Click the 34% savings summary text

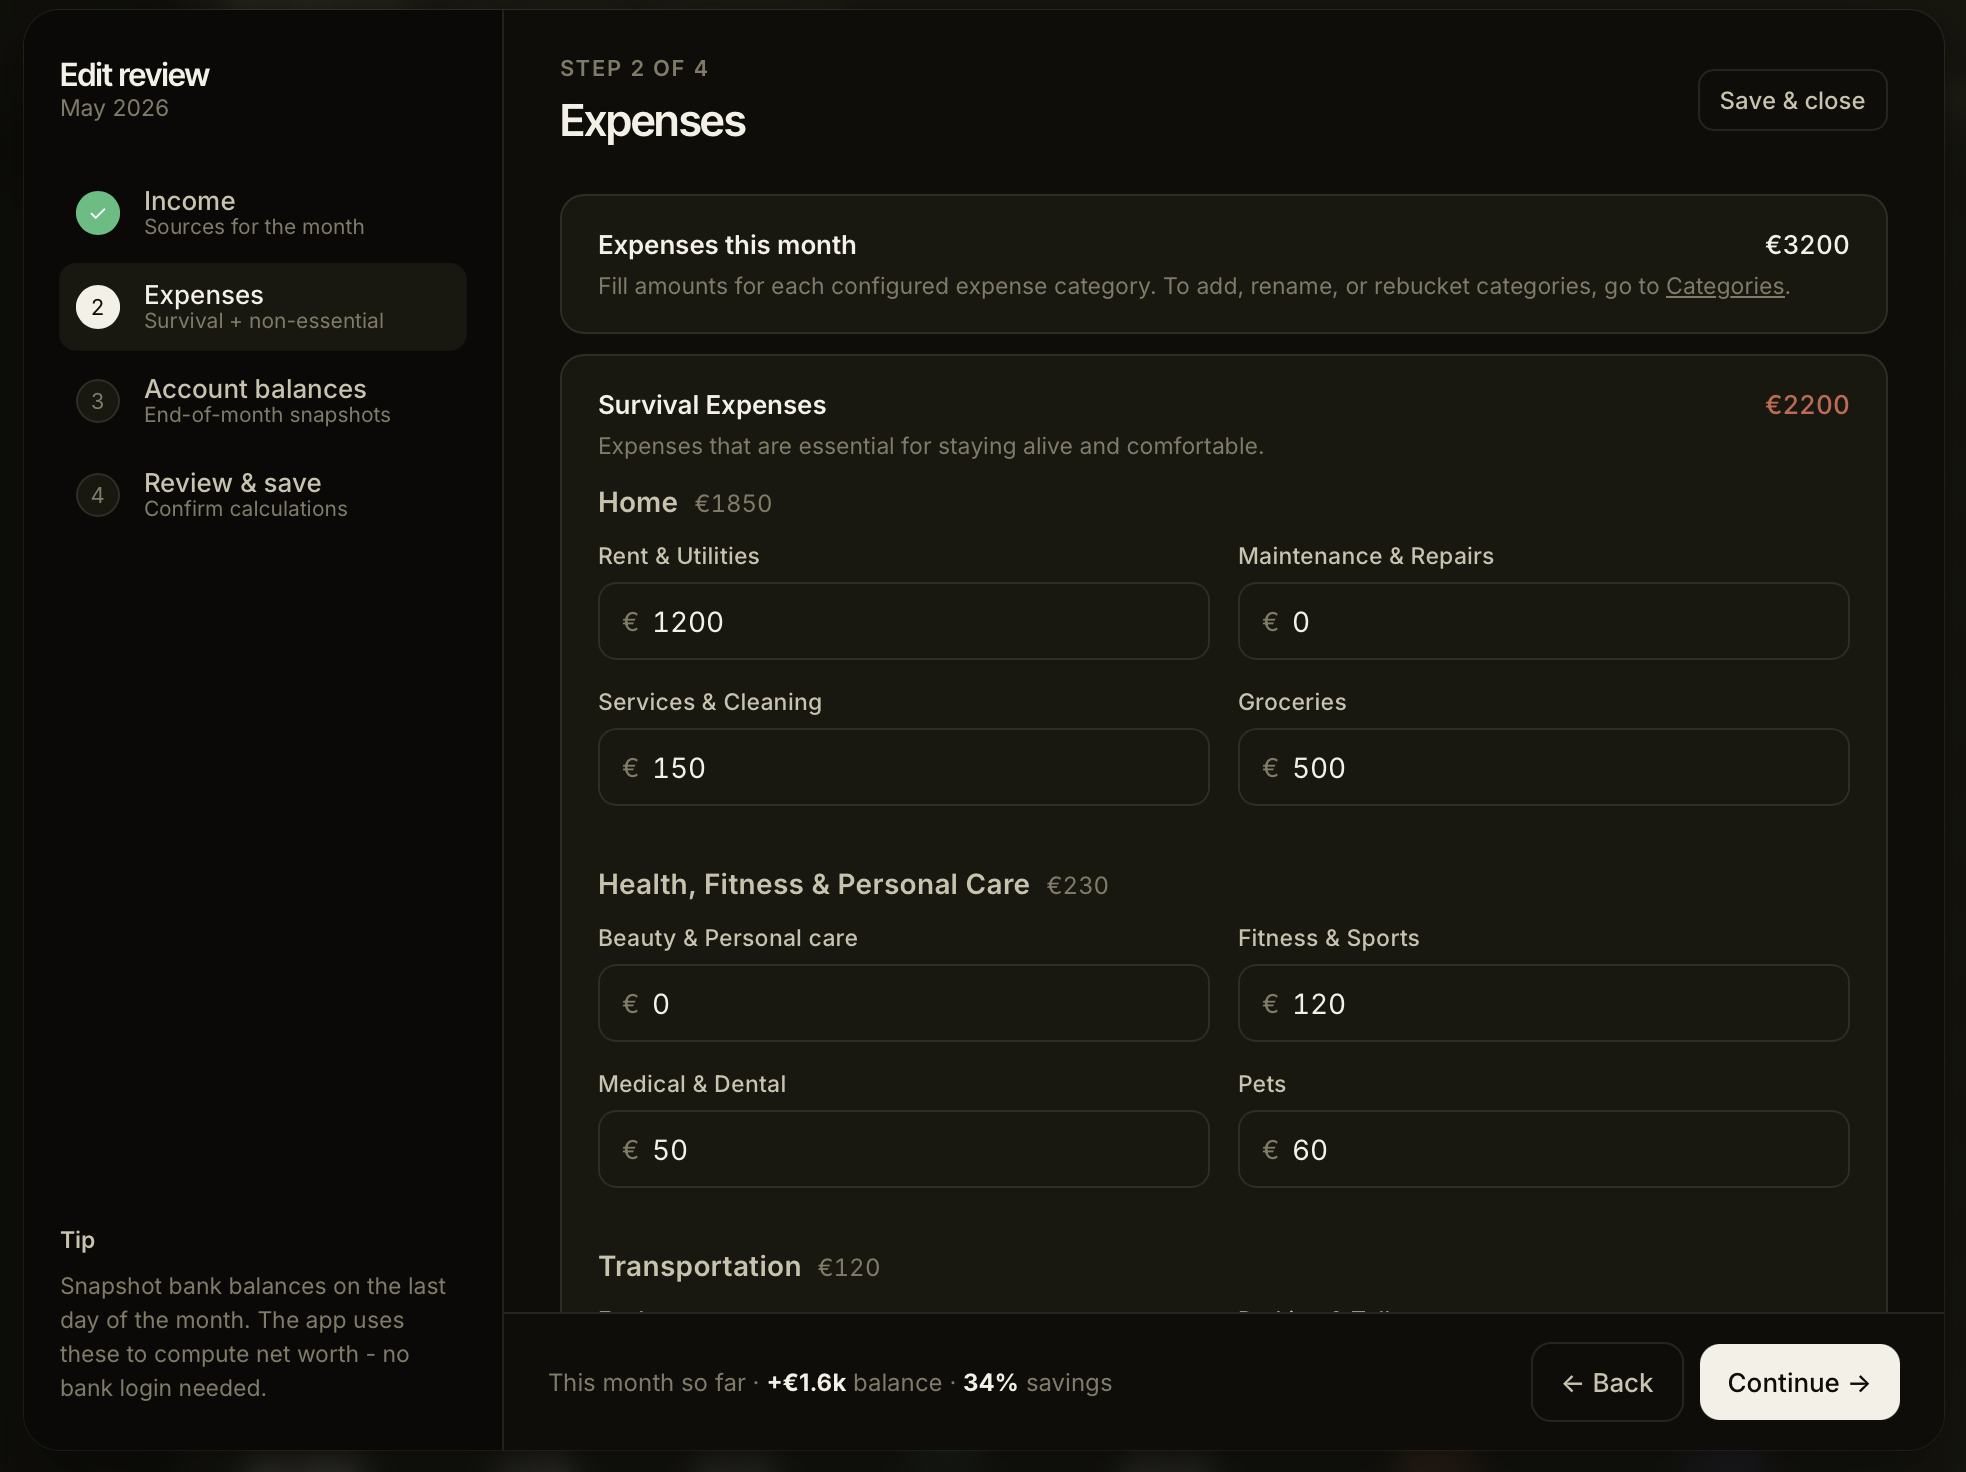1037,1382
